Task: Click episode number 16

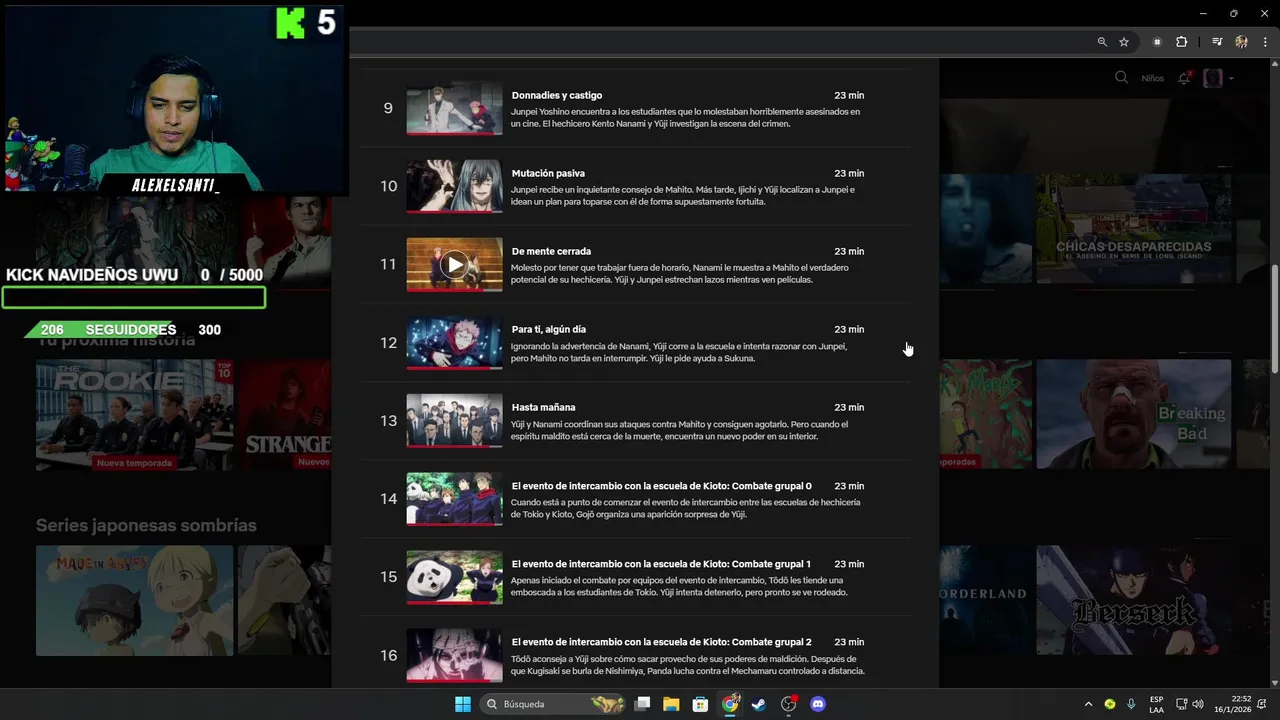Action: click(388, 655)
